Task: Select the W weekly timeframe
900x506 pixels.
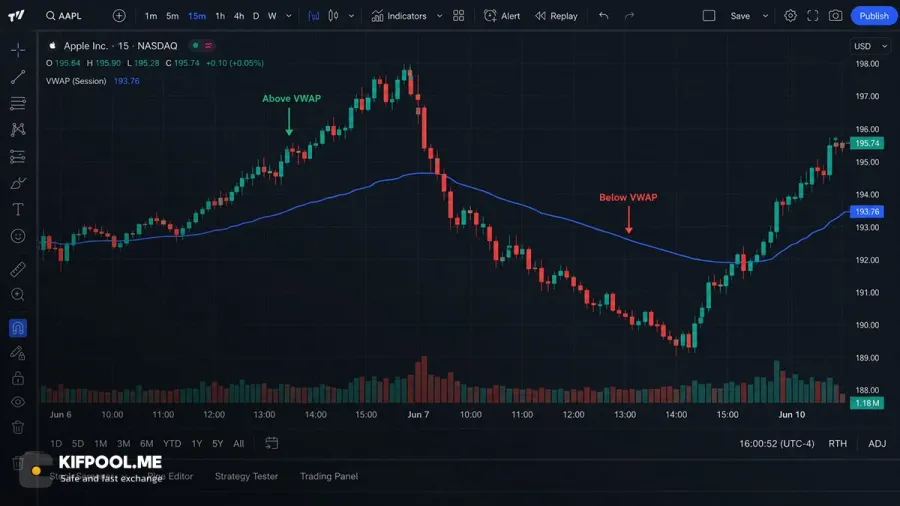Action: [x=272, y=16]
